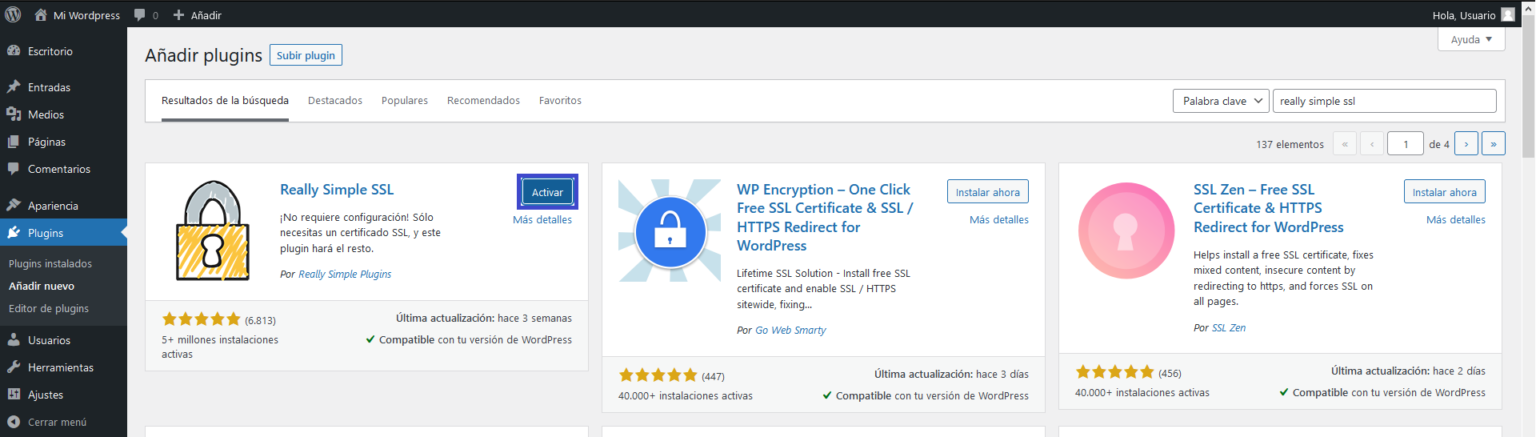Viewport: 1536px width, 437px height.
Task: Click the Hola, Usuario greeting
Action: click(x=1463, y=15)
